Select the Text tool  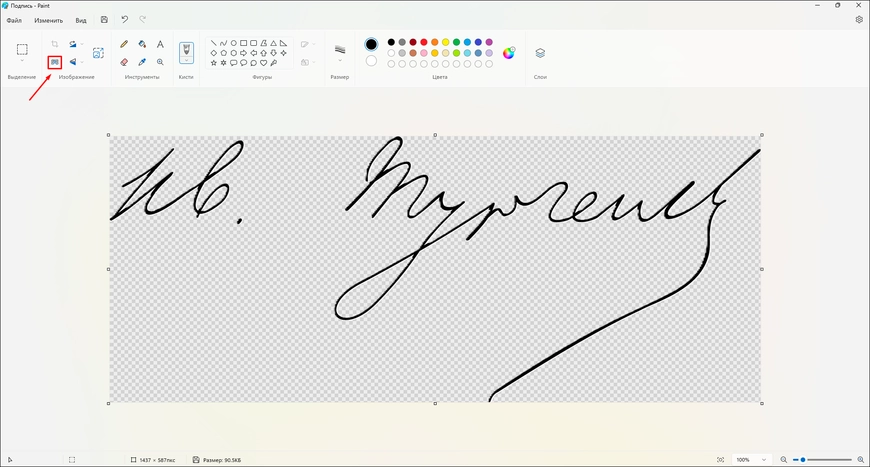[160, 44]
